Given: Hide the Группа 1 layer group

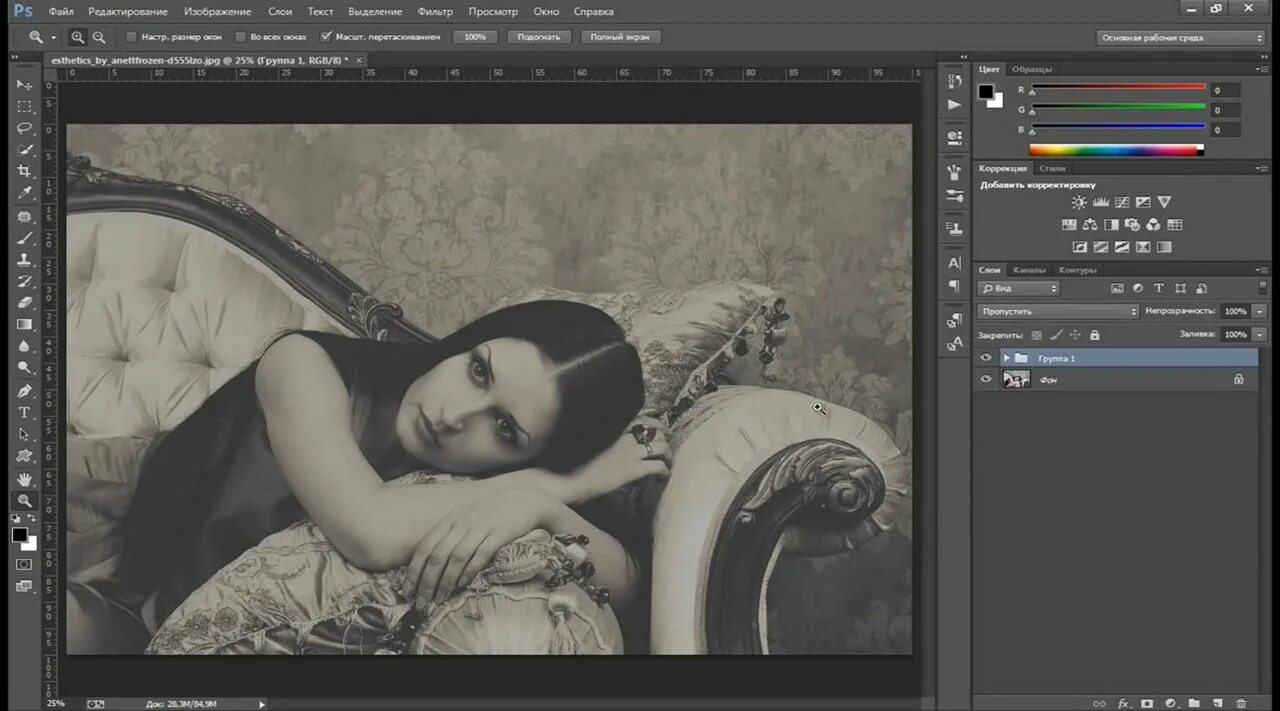Looking at the screenshot, I should point(986,358).
